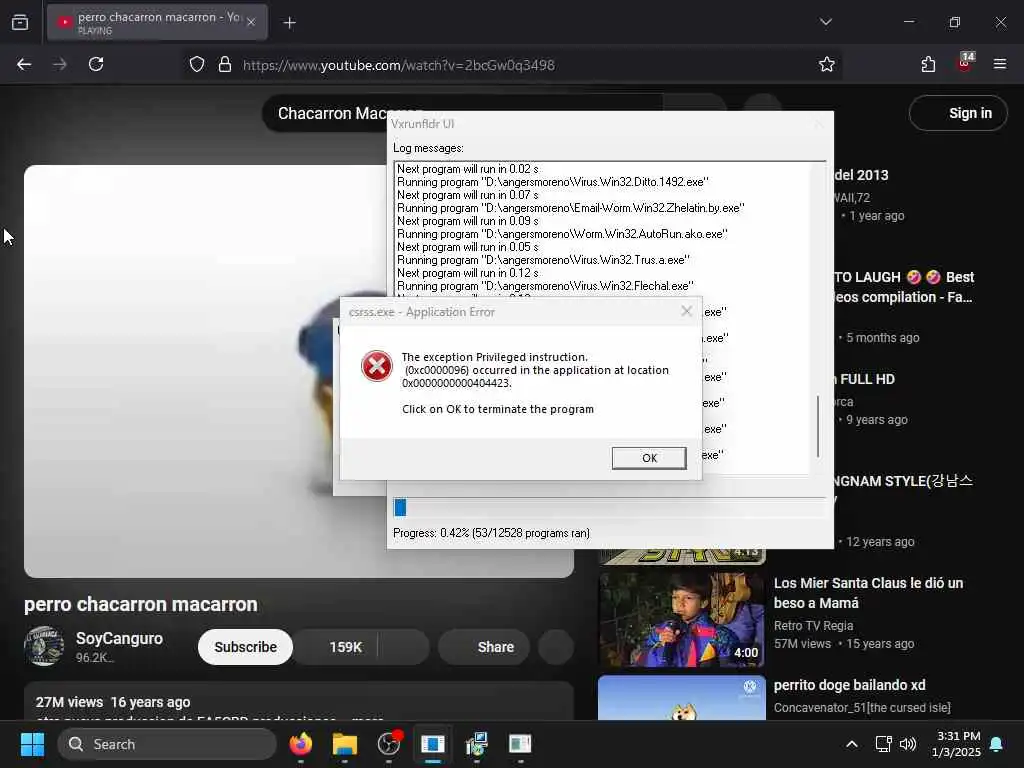Open the tracking protection shield icon
1024x768 pixels.
pos(197,65)
